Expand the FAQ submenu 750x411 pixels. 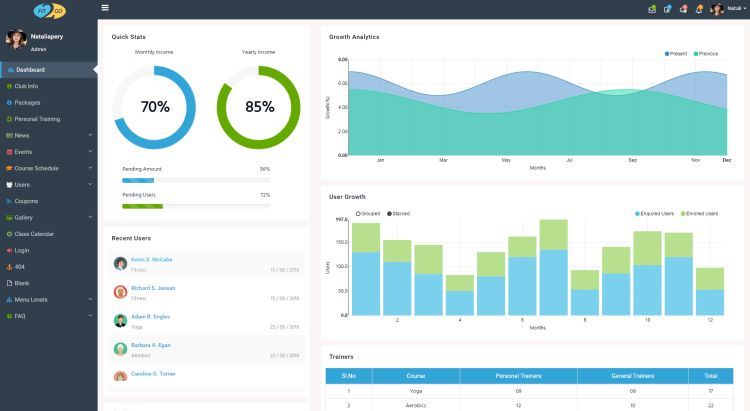click(x=90, y=316)
